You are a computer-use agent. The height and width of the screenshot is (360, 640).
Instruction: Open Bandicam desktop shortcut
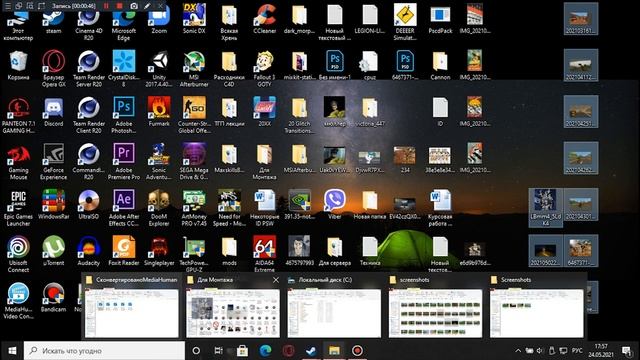53,298
